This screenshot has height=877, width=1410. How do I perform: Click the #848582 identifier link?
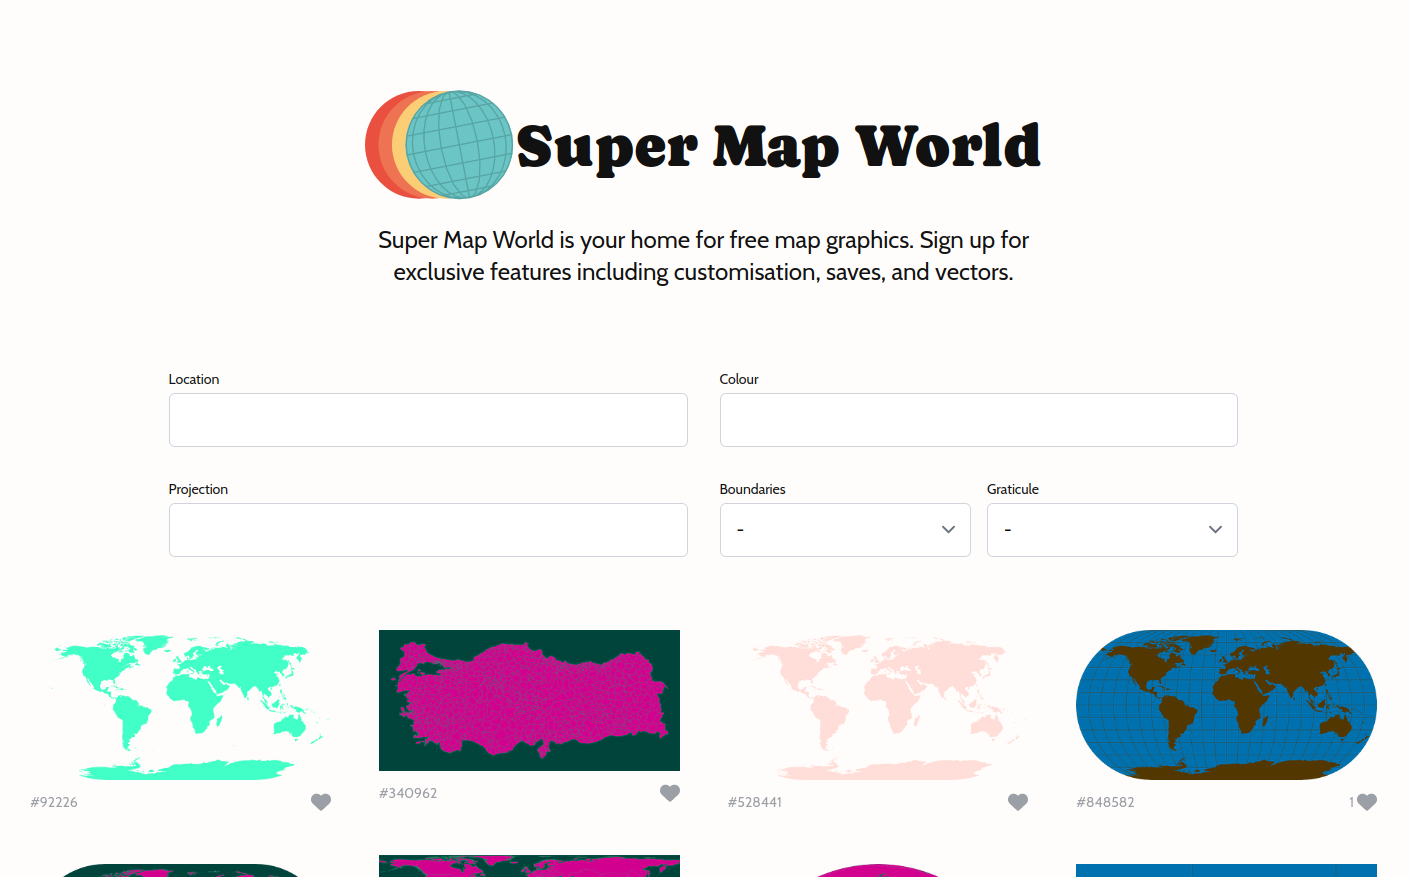pyautogui.click(x=1105, y=801)
